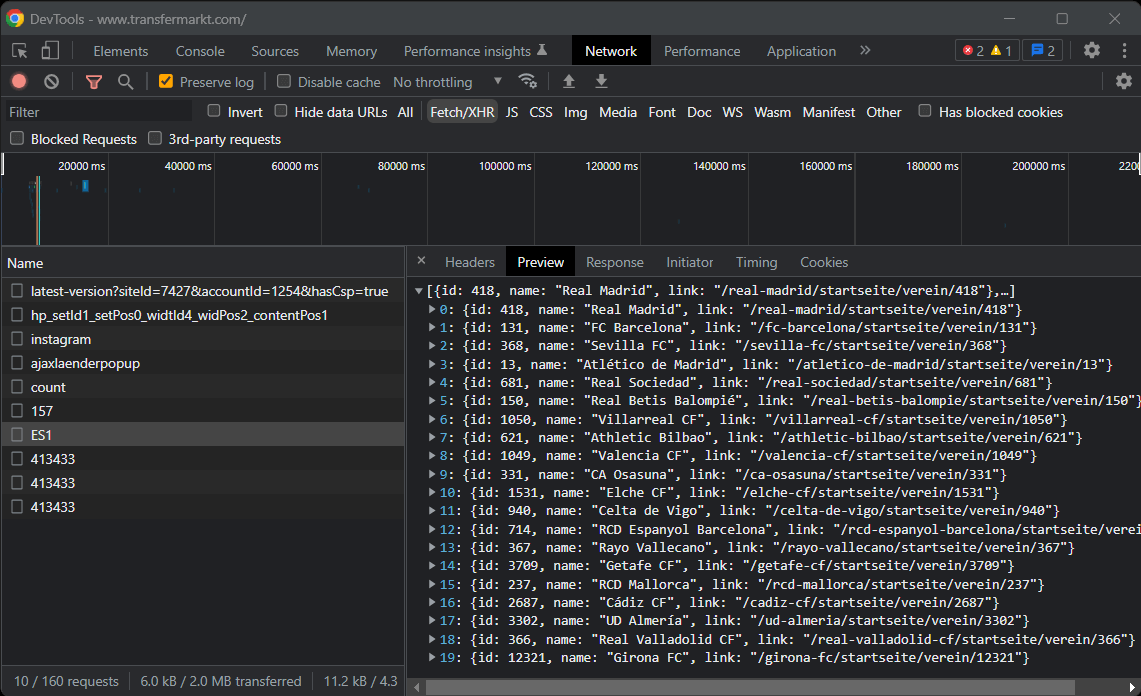Collapse the root JSON array
Screen dimensions: 1141x696
tap(419, 290)
